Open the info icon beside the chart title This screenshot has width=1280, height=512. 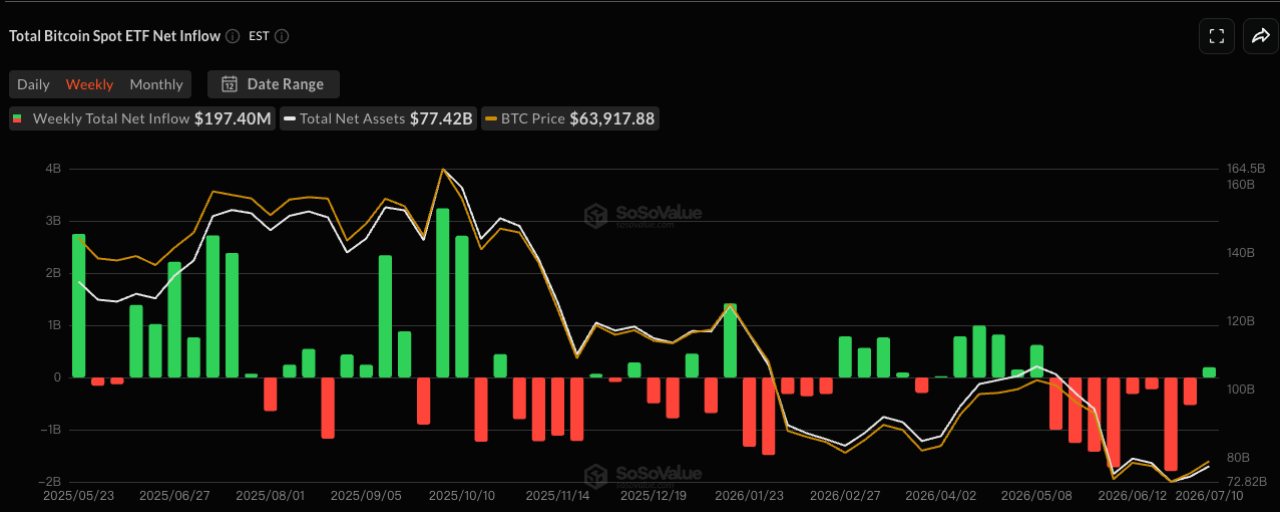232,36
